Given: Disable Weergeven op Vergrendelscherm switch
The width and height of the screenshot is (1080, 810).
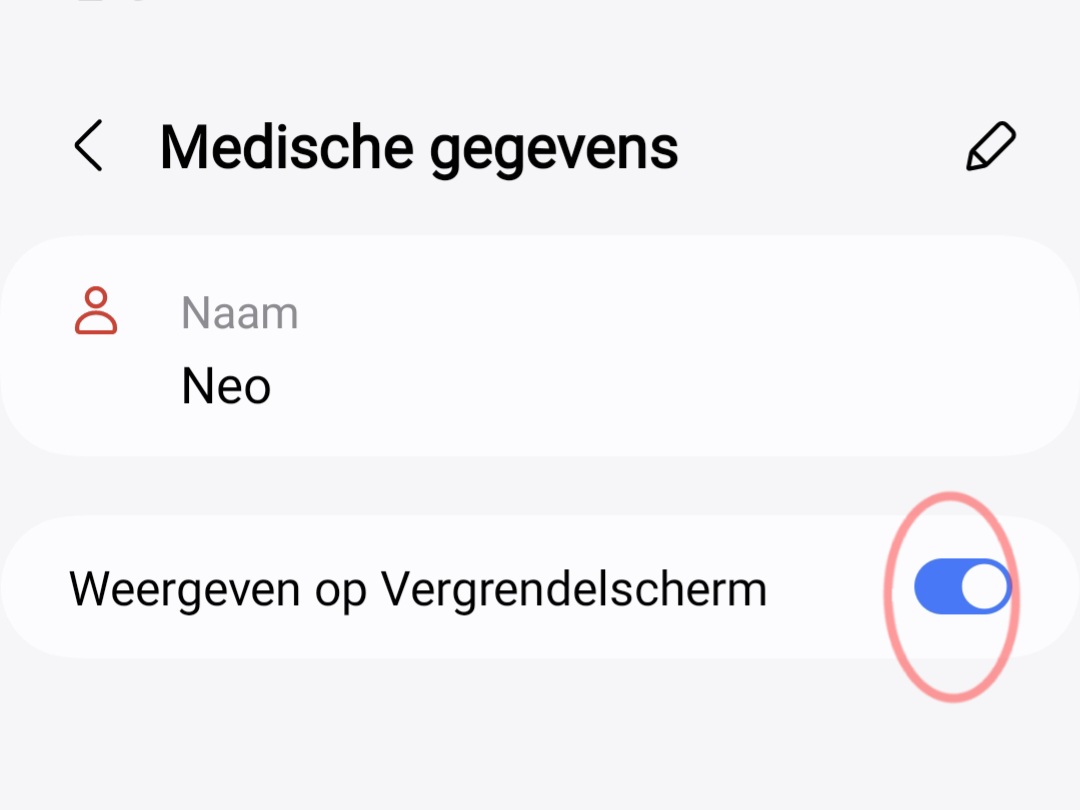Looking at the screenshot, I should pos(961,586).
